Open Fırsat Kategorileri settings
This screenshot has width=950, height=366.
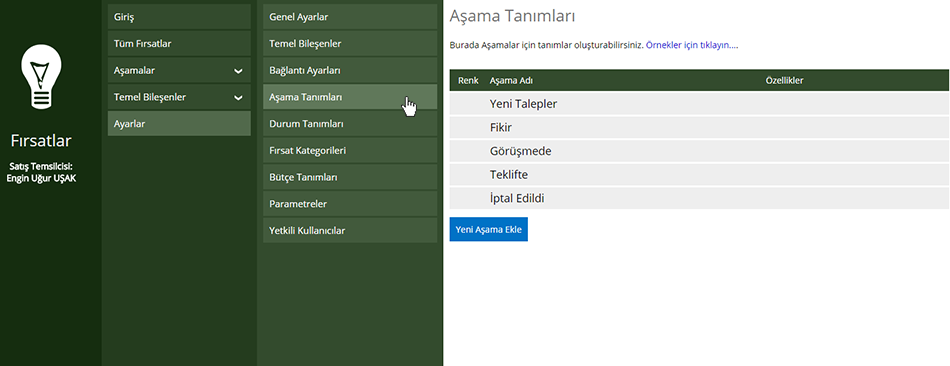(350, 150)
